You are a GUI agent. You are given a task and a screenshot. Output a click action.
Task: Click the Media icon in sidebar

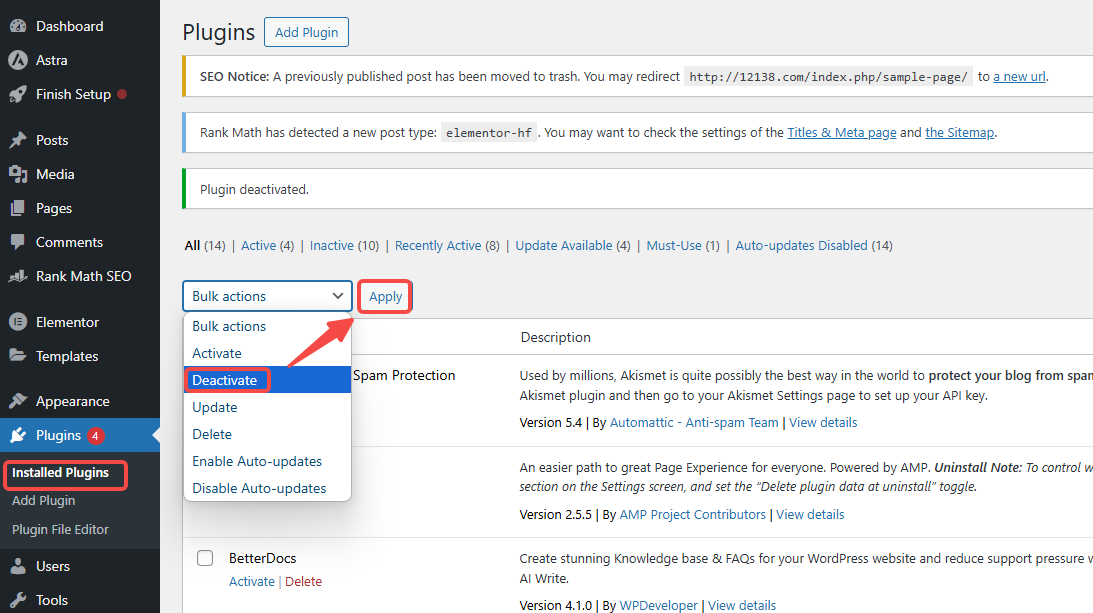pos(17,174)
